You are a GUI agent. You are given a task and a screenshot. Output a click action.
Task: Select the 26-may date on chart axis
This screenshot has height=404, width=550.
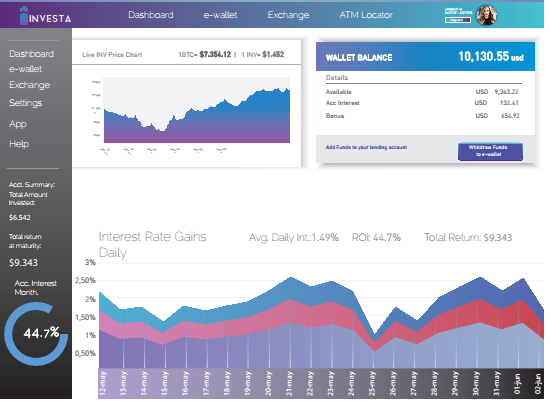coord(393,384)
